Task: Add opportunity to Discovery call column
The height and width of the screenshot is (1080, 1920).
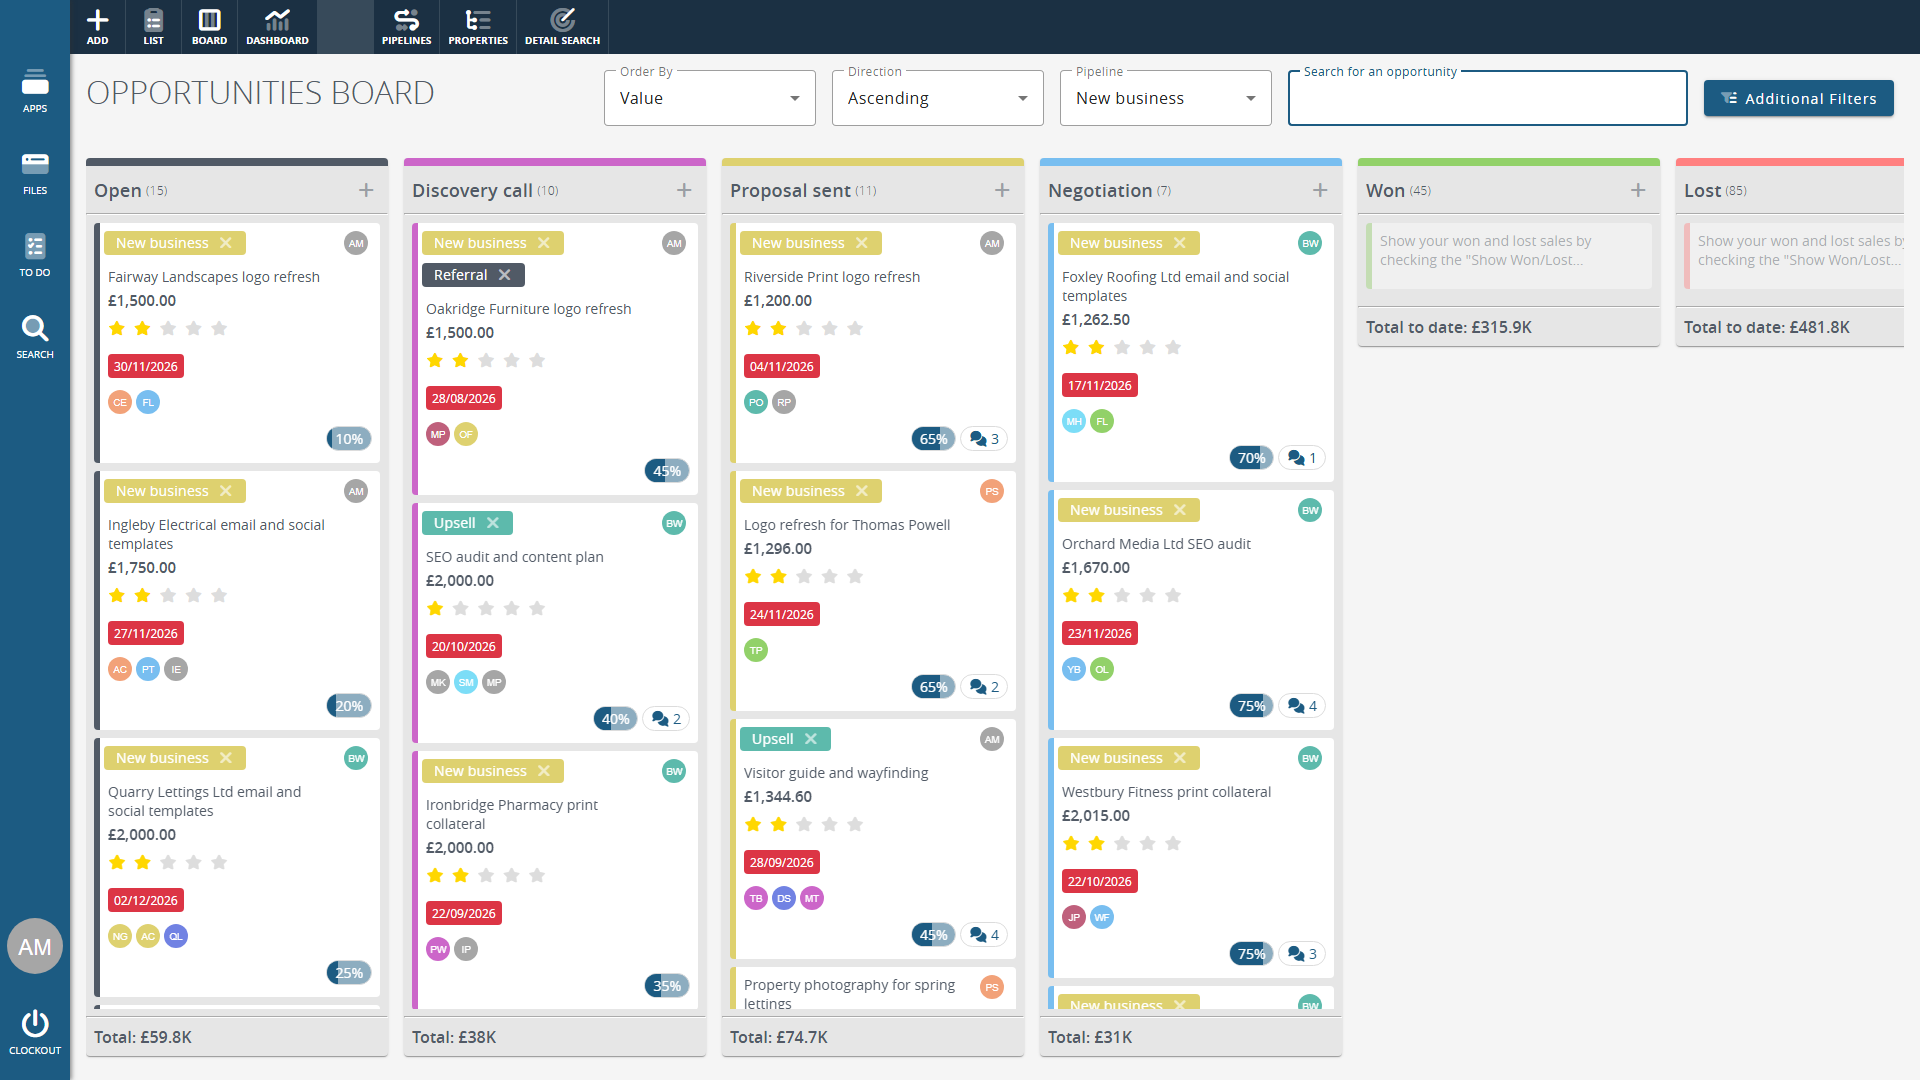Action: (x=684, y=190)
